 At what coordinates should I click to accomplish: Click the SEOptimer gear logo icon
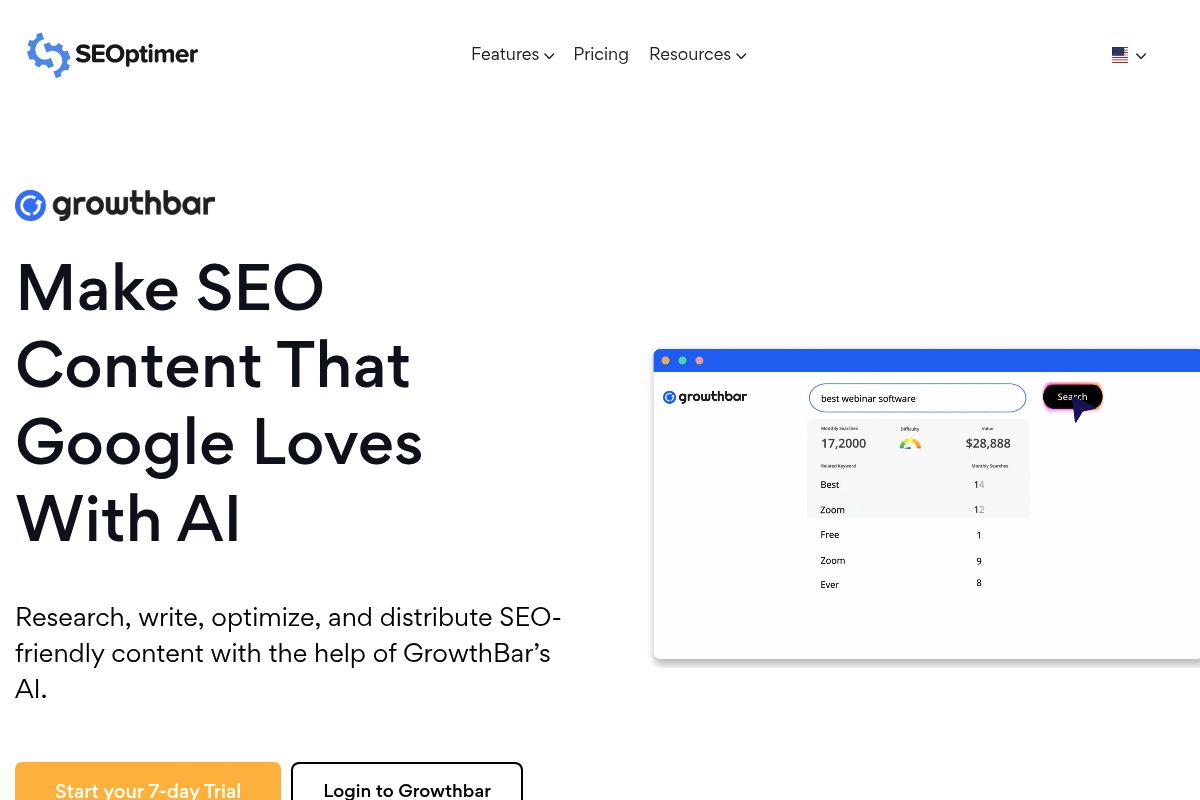click(x=48, y=55)
